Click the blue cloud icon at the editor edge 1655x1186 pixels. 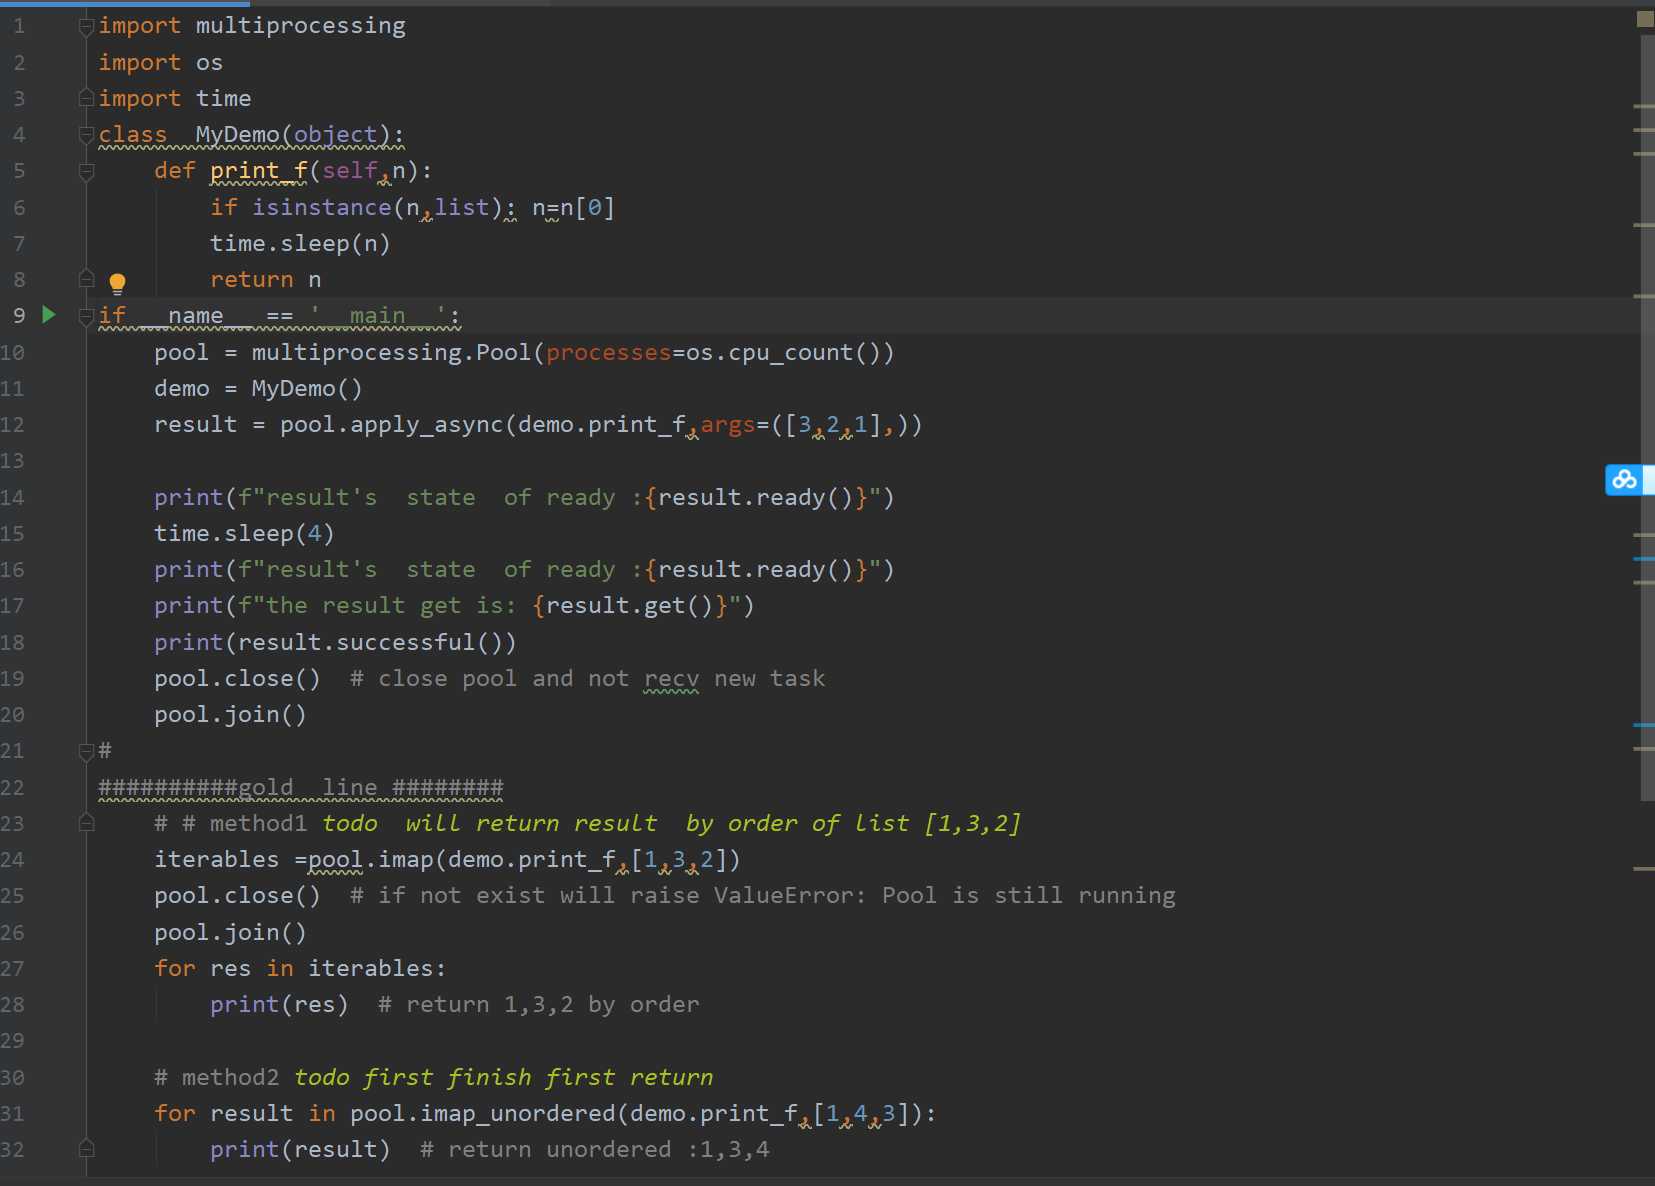tap(1625, 480)
